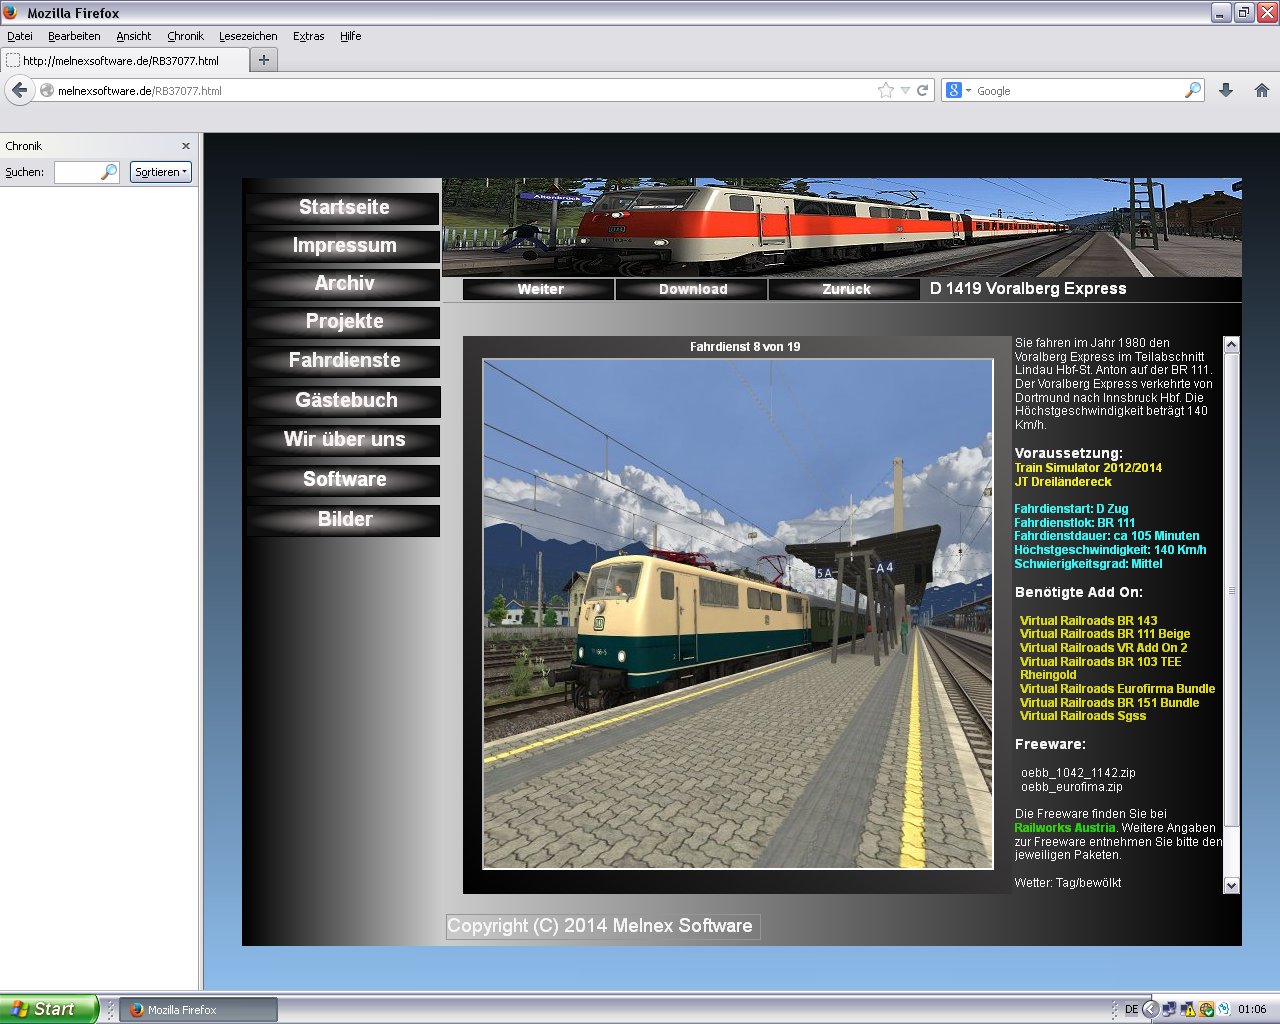Click the Windows Start button
The image size is (1280, 1024).
[x=48, y=1009]
